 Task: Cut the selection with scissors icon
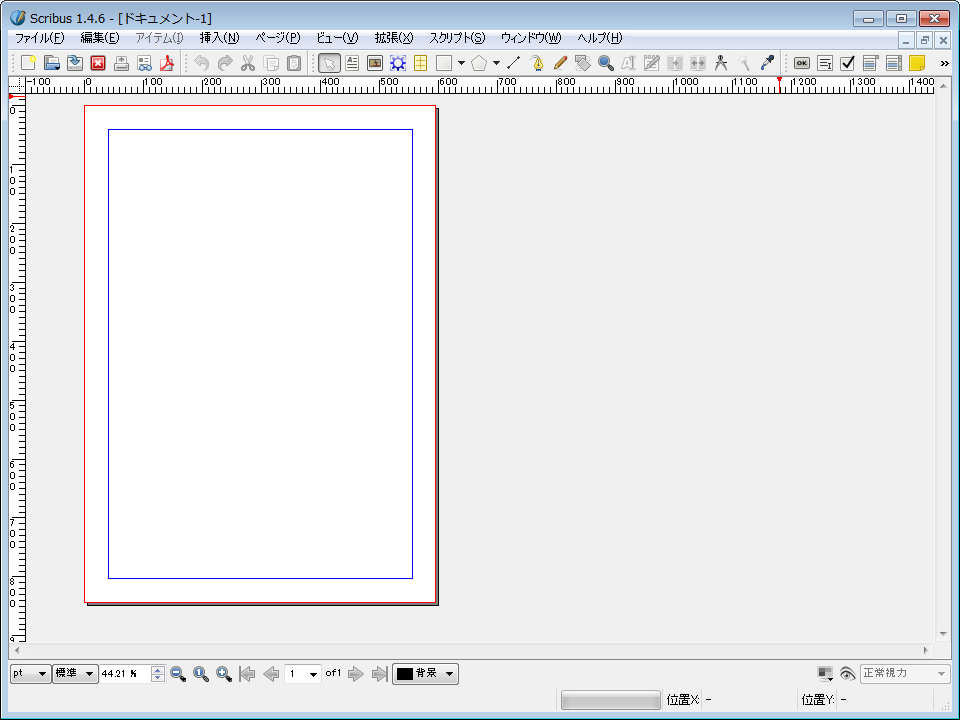248,63
